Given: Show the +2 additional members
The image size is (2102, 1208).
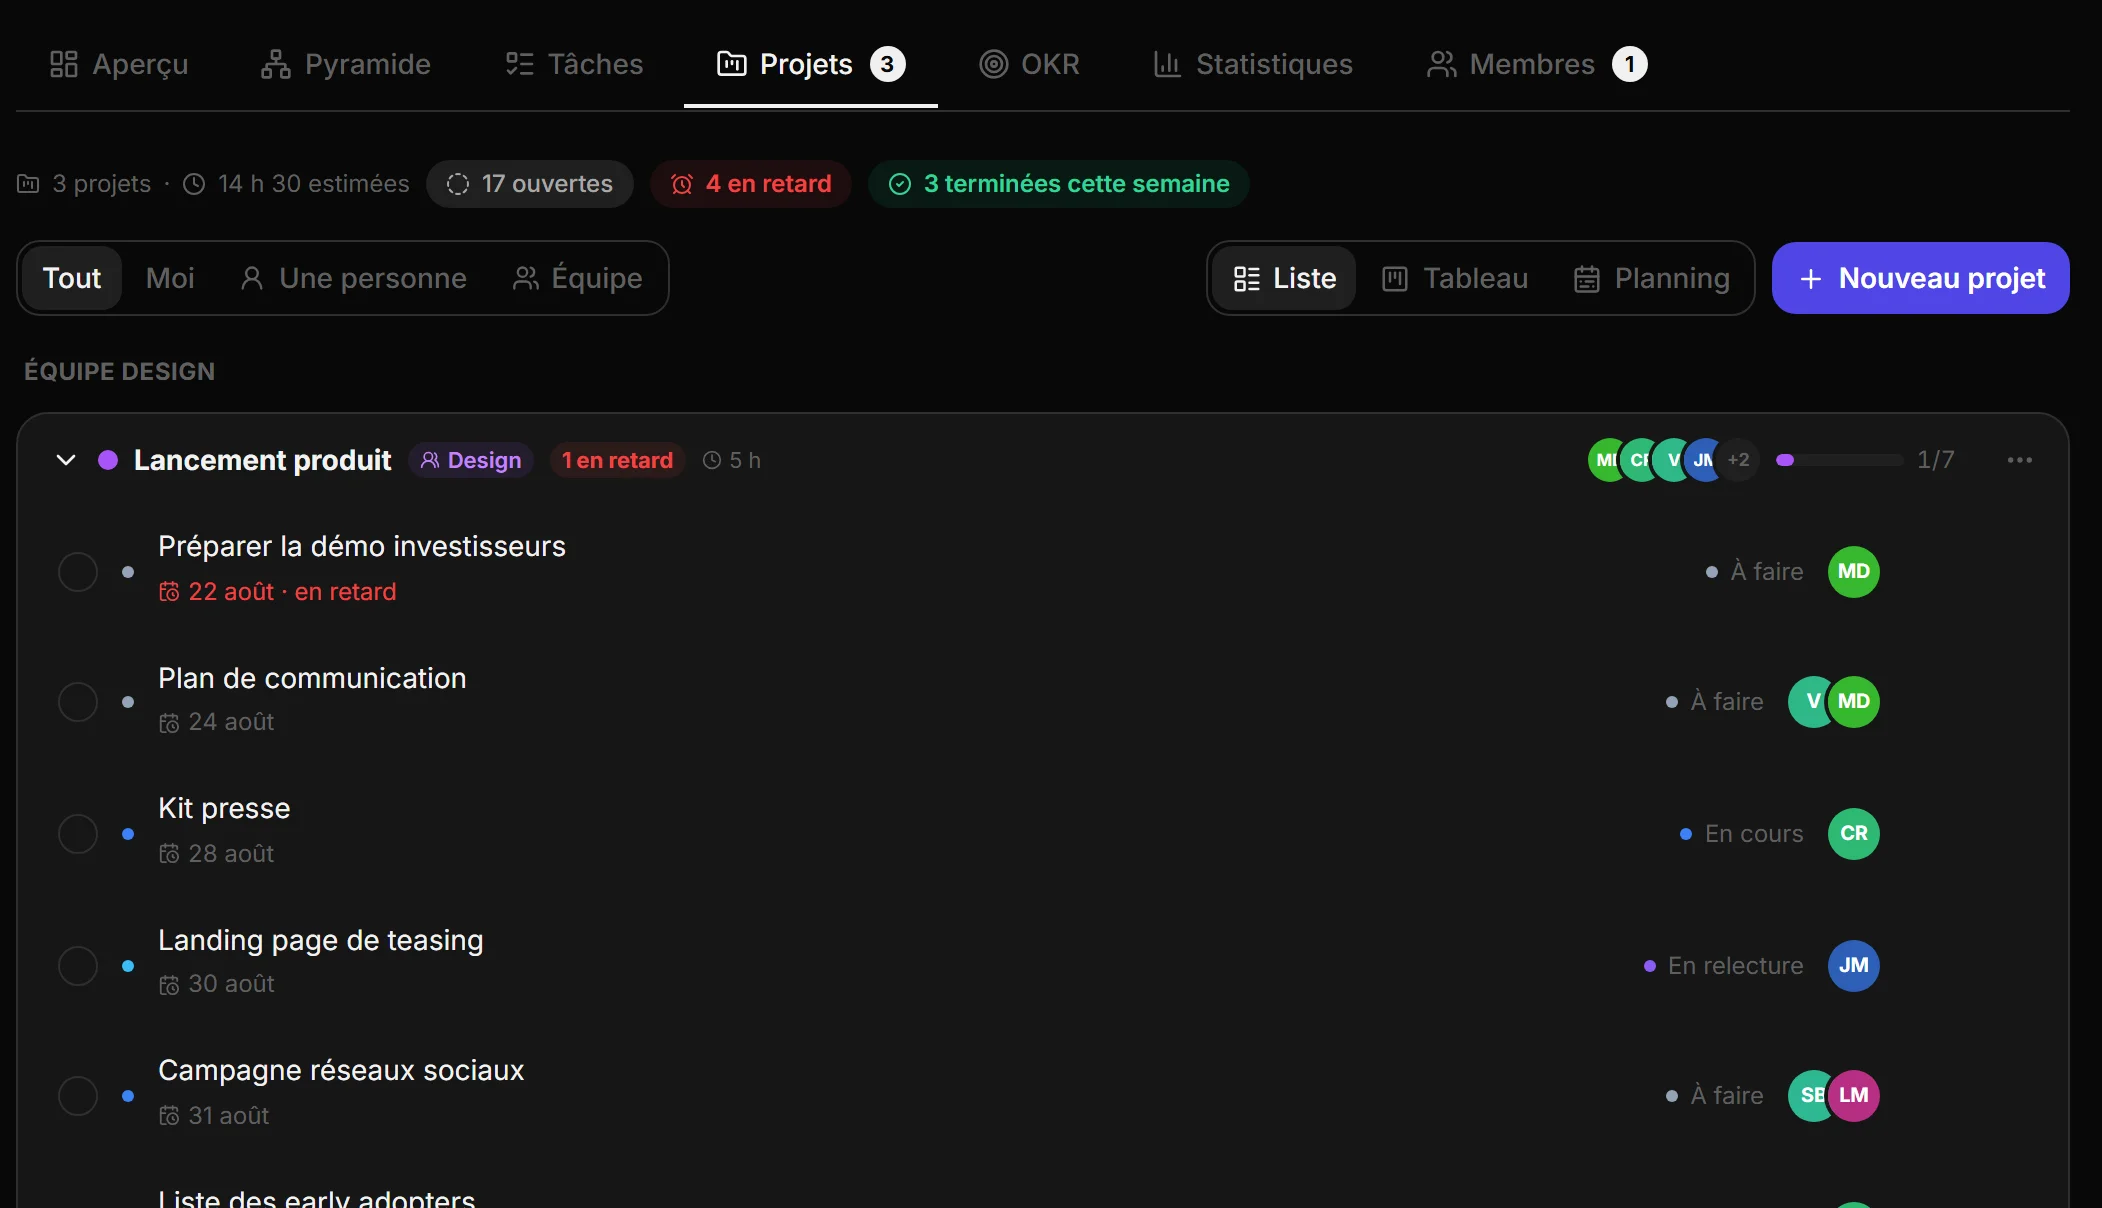Looking at the screenshot, I should (1739, 460).
